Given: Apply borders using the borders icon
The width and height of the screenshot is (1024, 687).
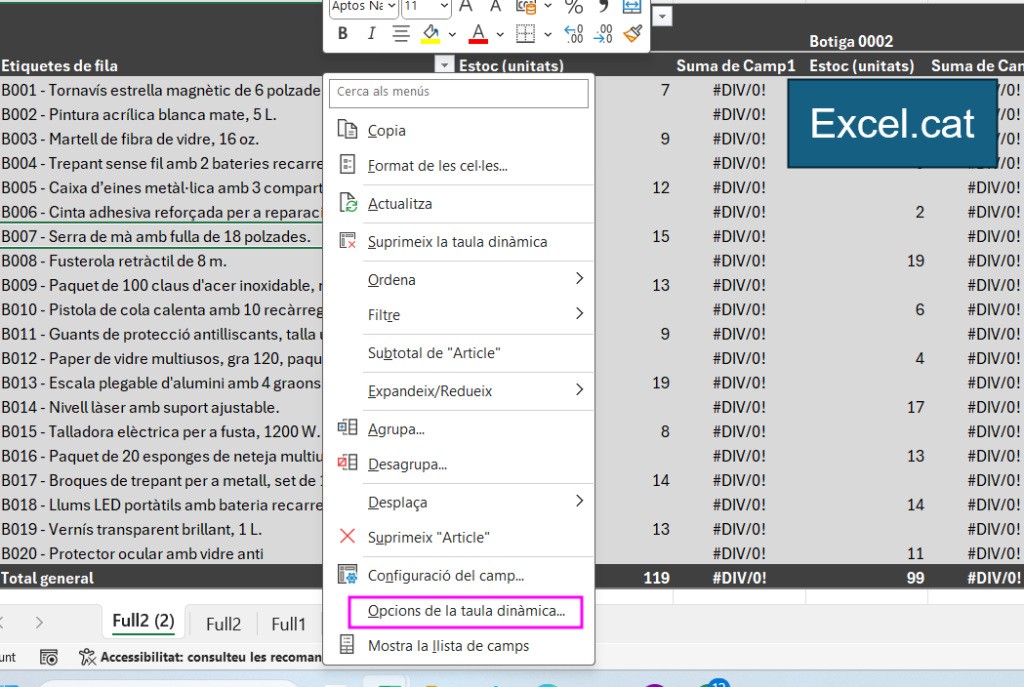Looking at the screenshot, I should point(525,33).
